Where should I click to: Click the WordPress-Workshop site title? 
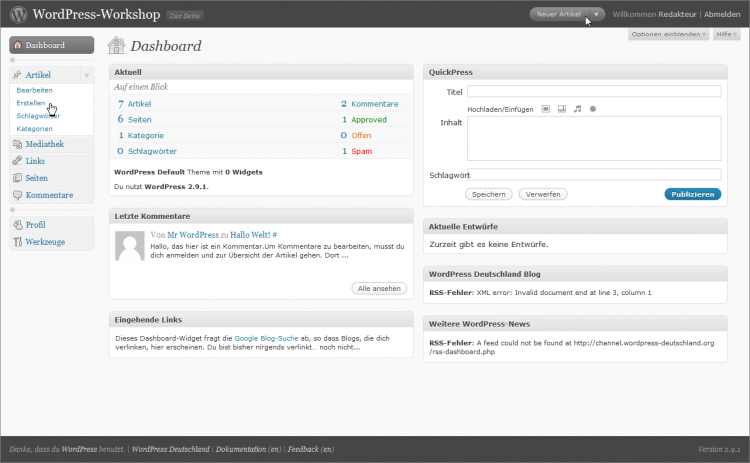(x=96, y=14)
